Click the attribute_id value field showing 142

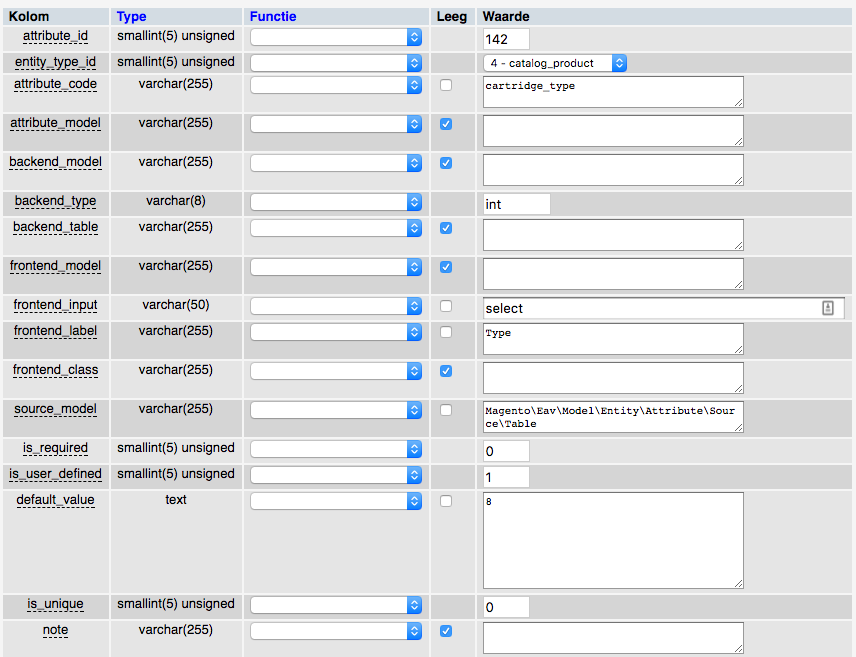(x=504, y=38)
